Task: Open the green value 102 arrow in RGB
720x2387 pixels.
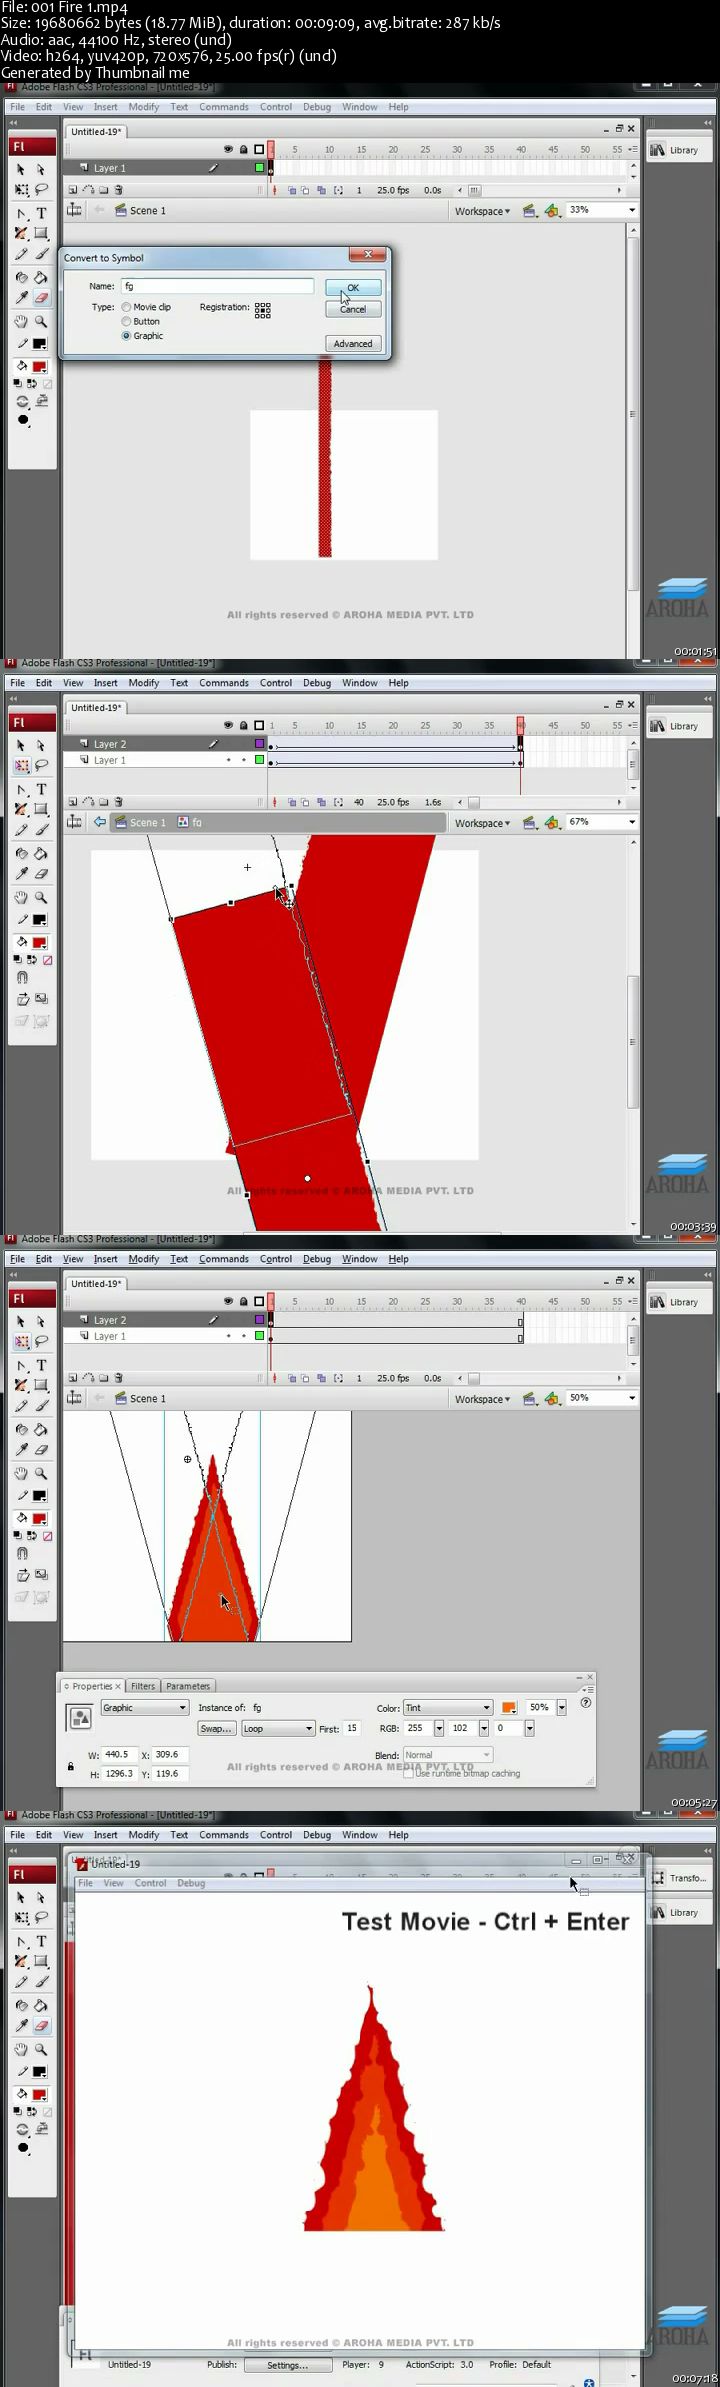Action: [484, 1728]
